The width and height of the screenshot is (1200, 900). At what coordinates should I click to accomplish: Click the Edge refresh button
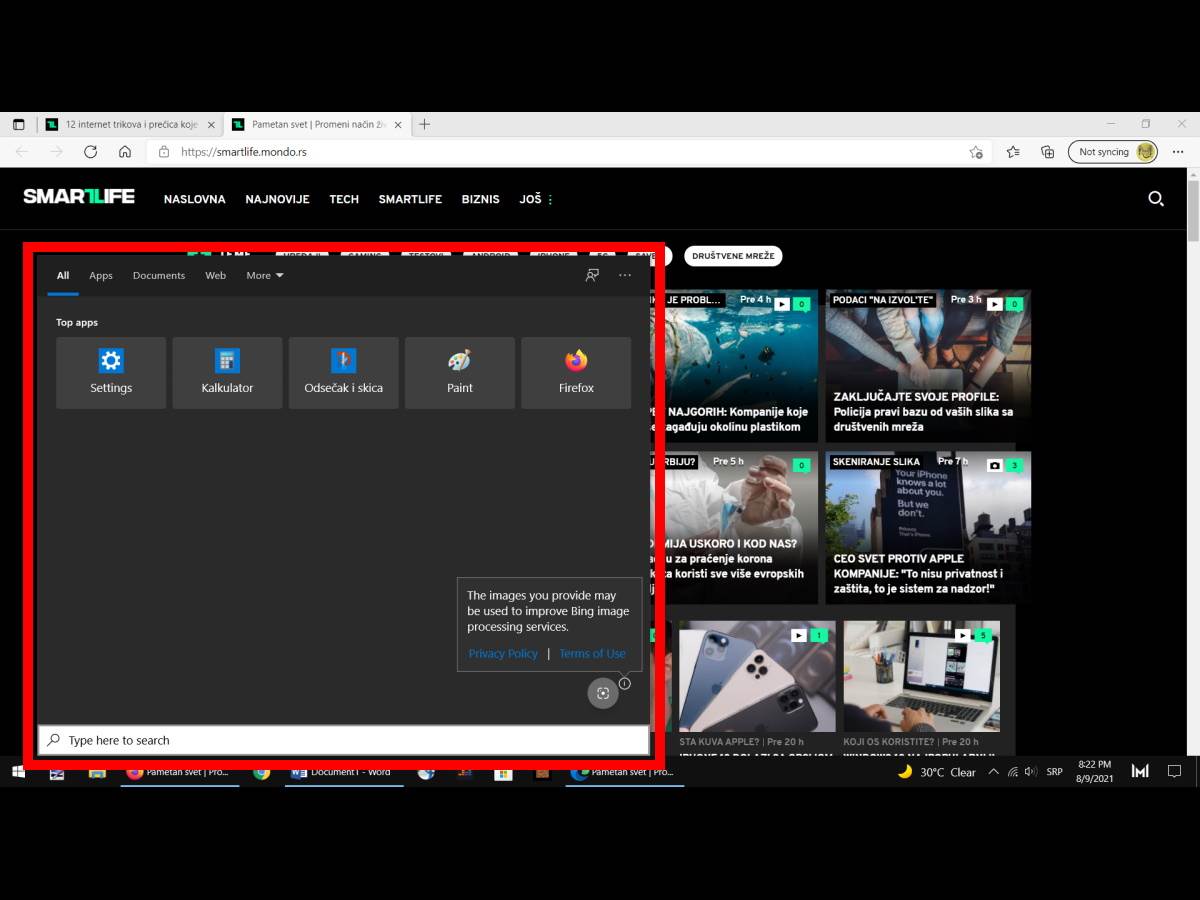pyautogui.click(x=90, y=152)
